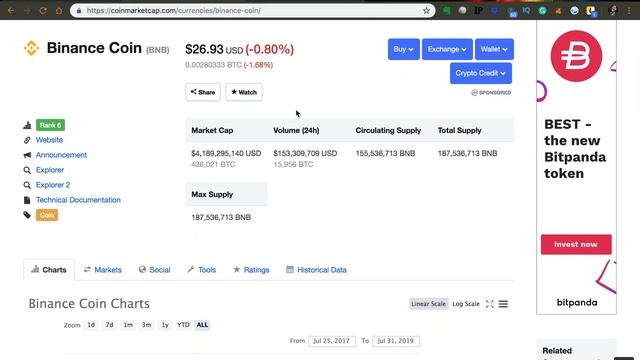The image size is (640, 360).
Task: Set chart zoom to 1d
Action: click(x=91, y=325)
